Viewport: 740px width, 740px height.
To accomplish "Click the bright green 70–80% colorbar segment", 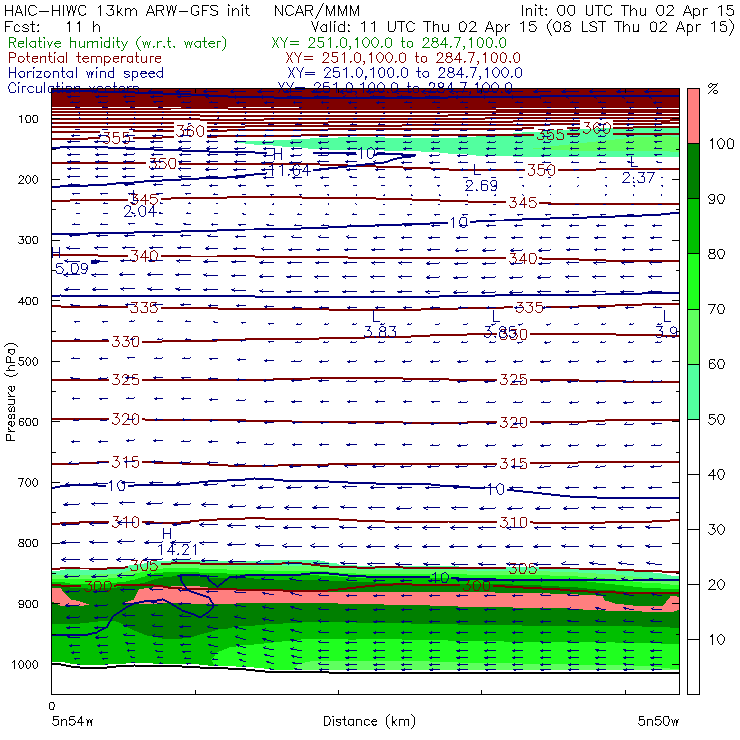I will point(693,281).
